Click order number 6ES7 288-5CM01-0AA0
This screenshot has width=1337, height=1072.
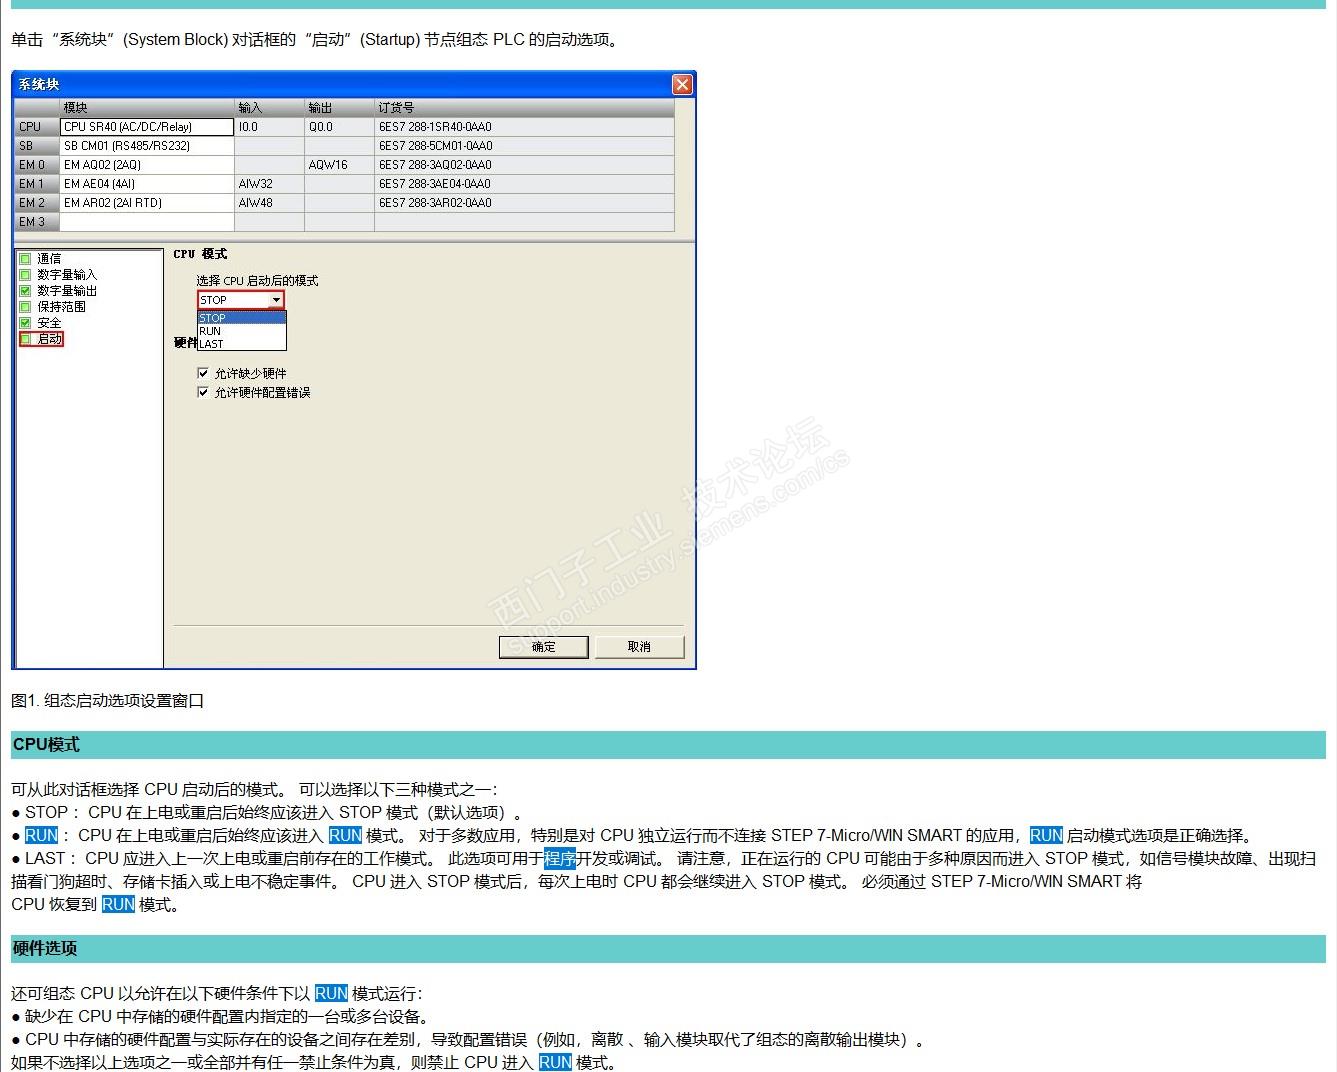pyautogui.click(x=525, y=146)
